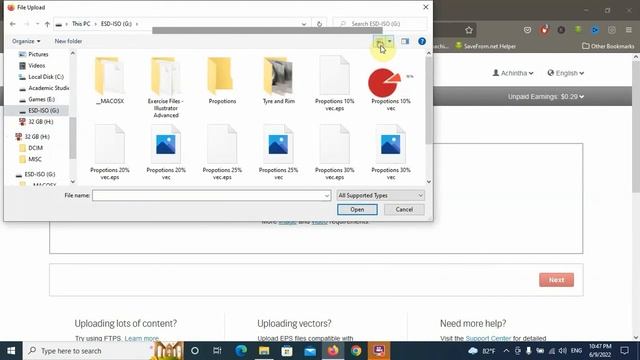Click the file list vertical scrollbar
Viewport: 640px width, 360px height.
click(x=429, y=100)
